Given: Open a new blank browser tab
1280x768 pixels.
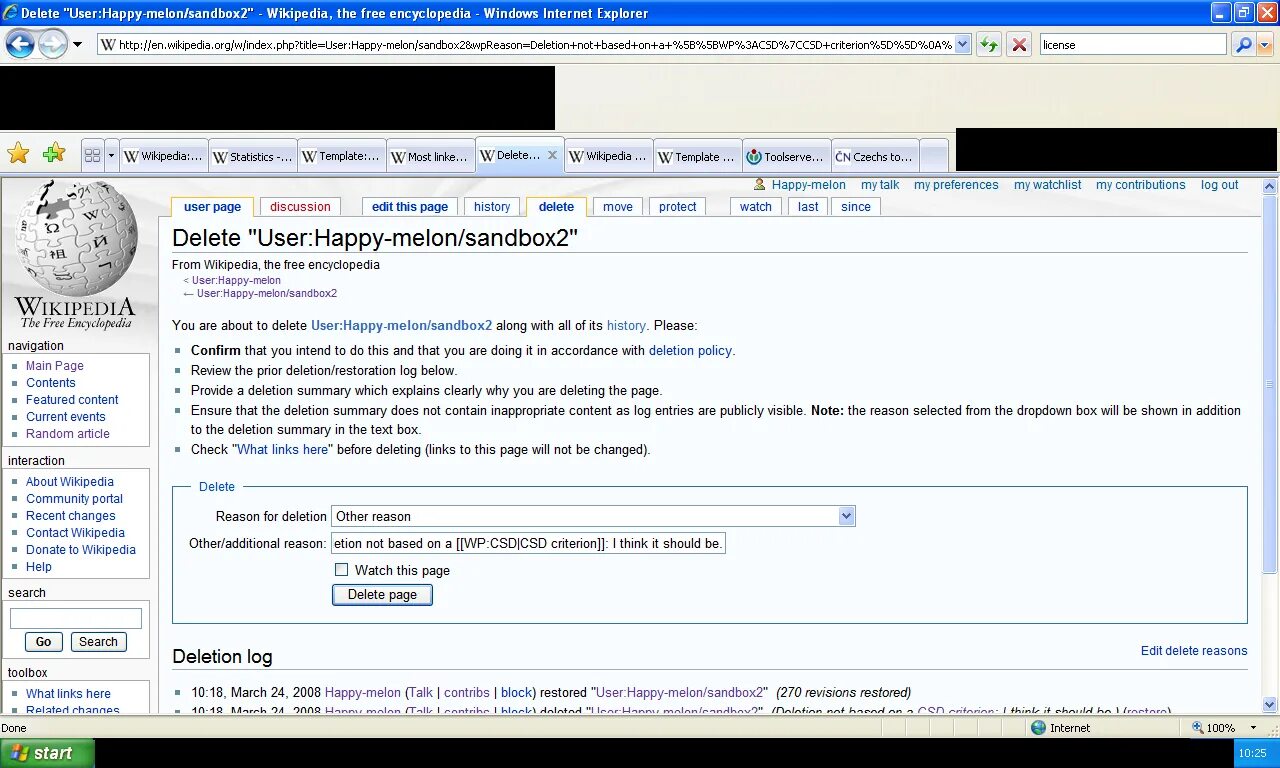Looking at the screenshot, I should tap(934, 156).
